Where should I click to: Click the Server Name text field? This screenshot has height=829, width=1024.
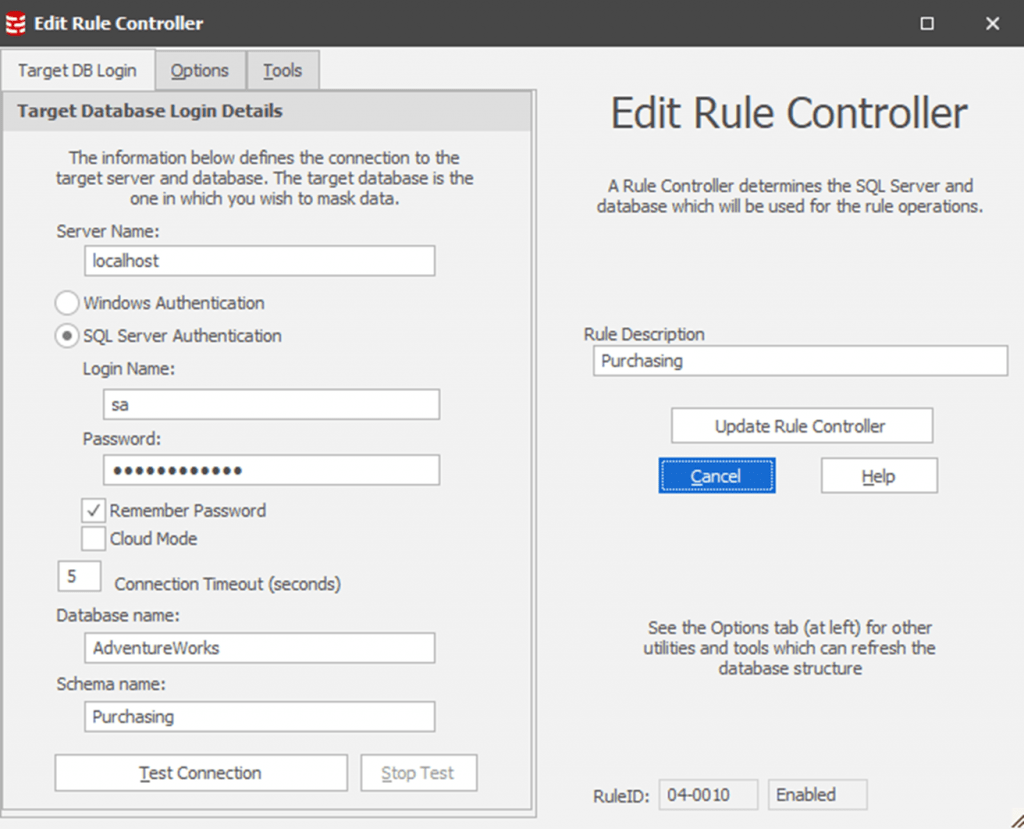[259, 260]
